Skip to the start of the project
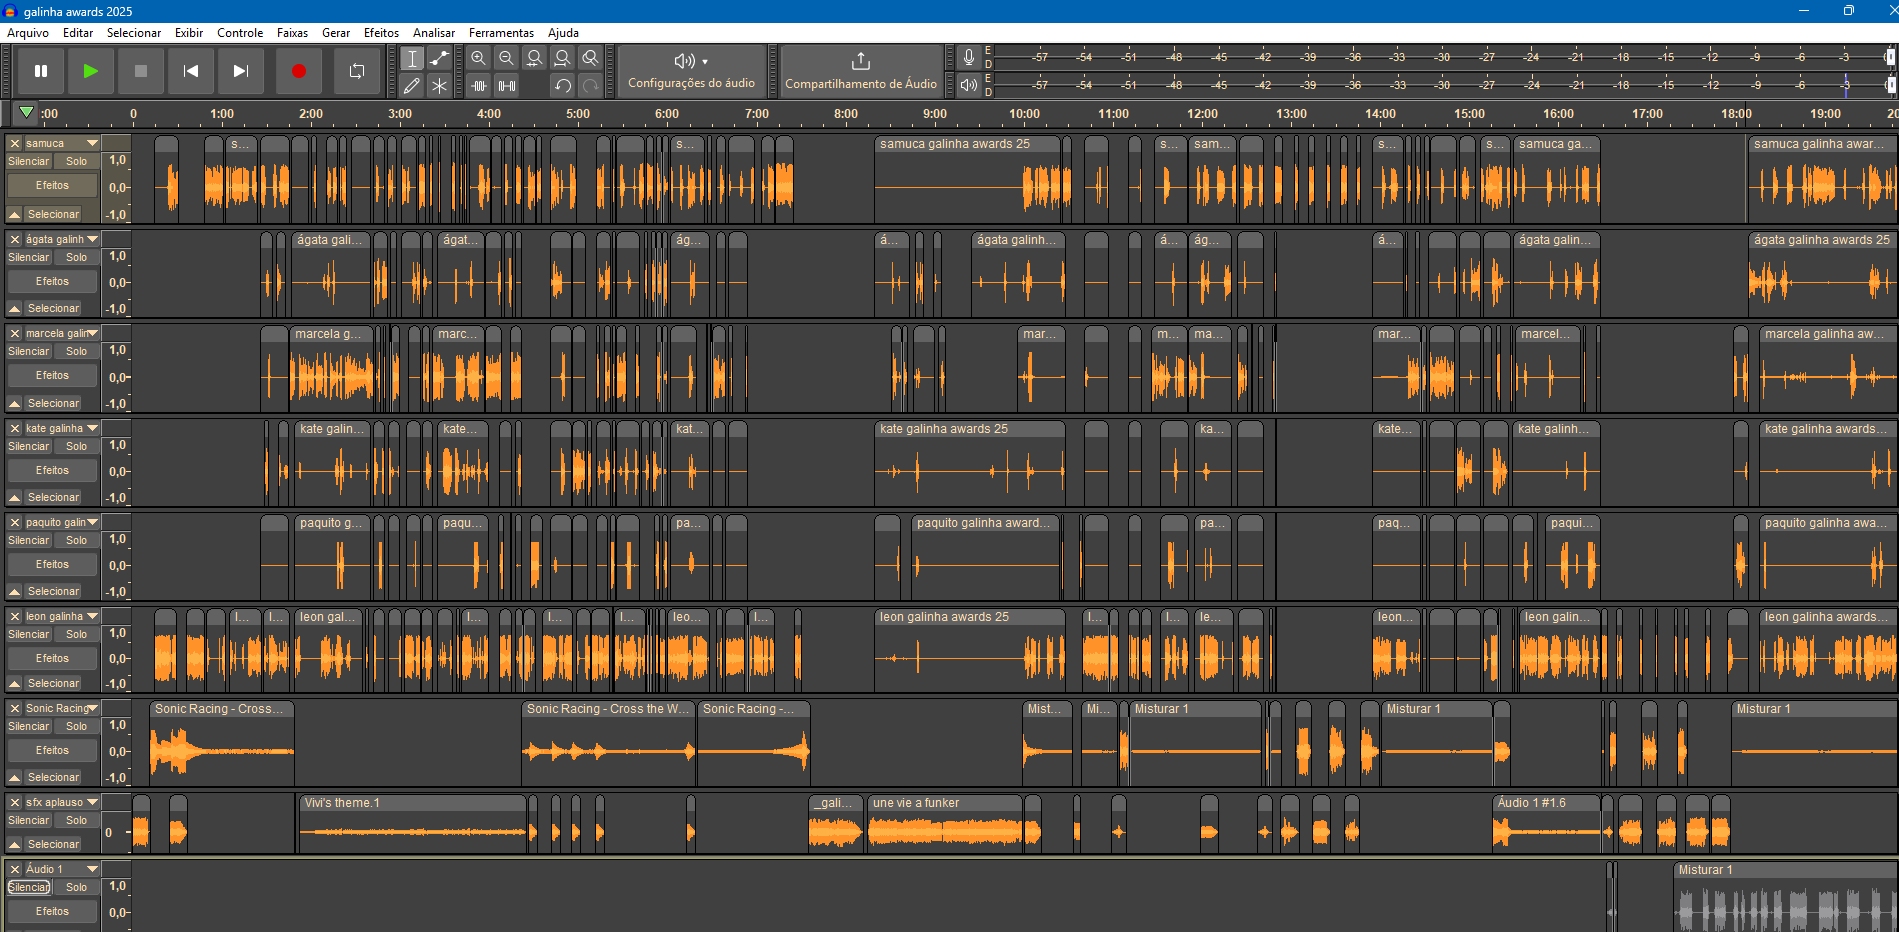The height and width of the screenshot is (932, 1899). tap(191, 71)
